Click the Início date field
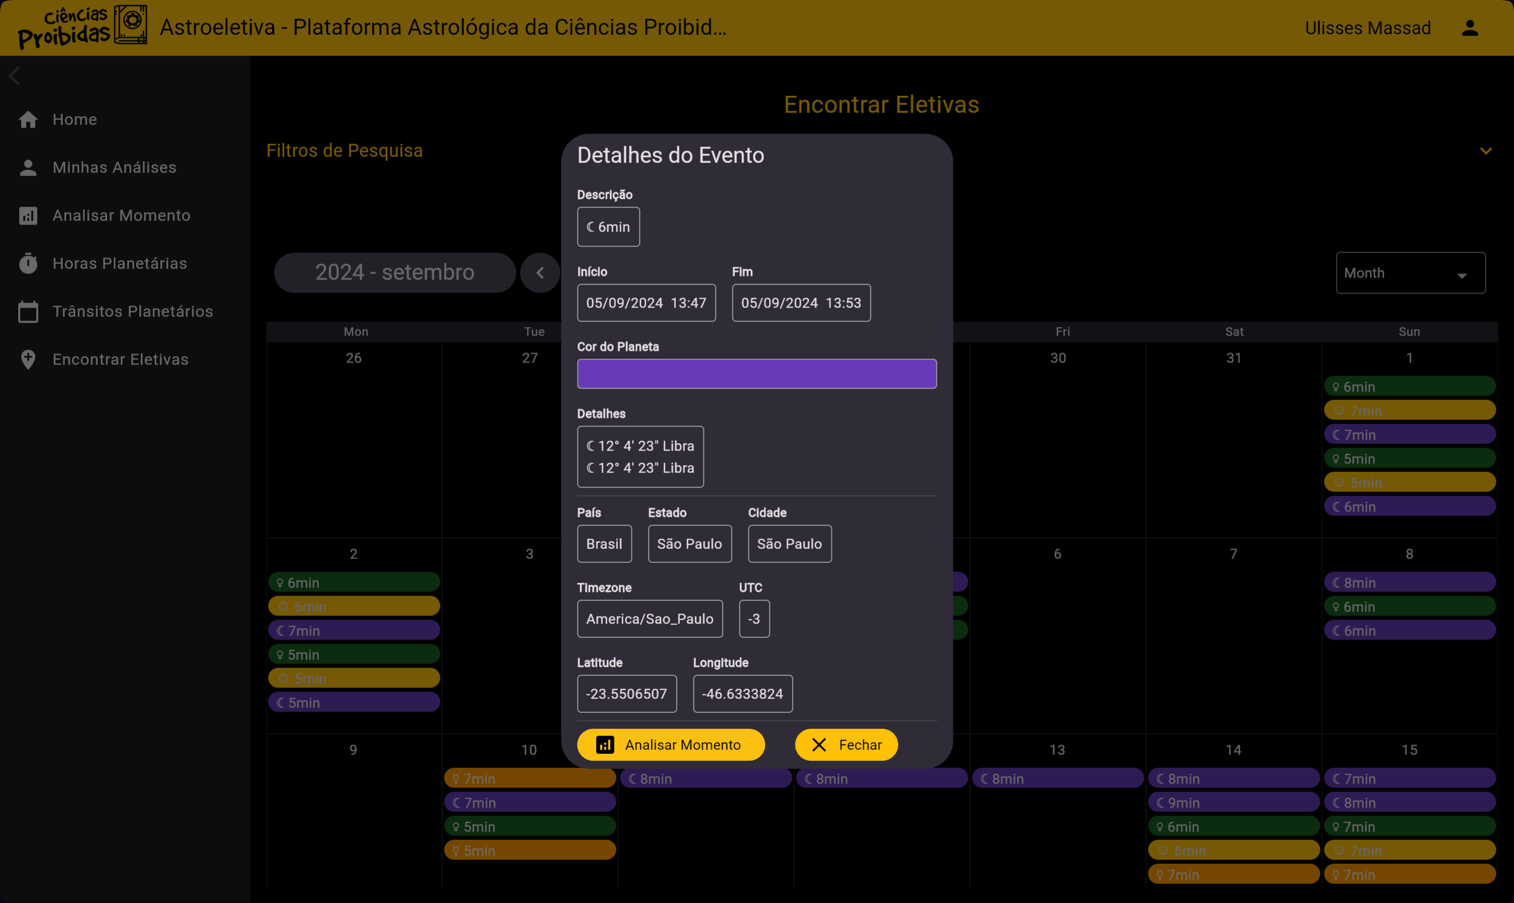This screenshot has height=903, width=1514. tap(646, 303)
